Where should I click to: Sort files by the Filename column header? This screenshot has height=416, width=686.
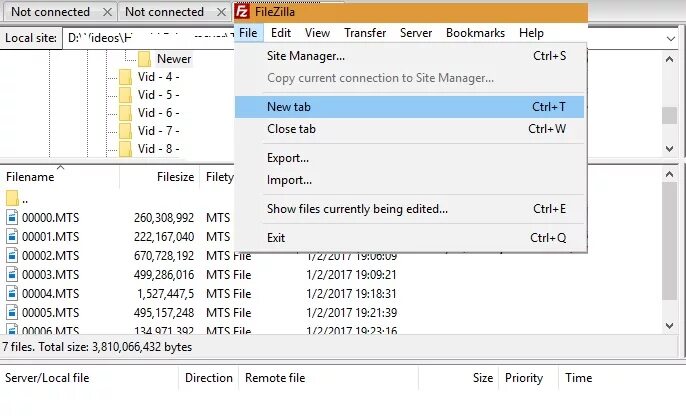[x=30, y=177]
